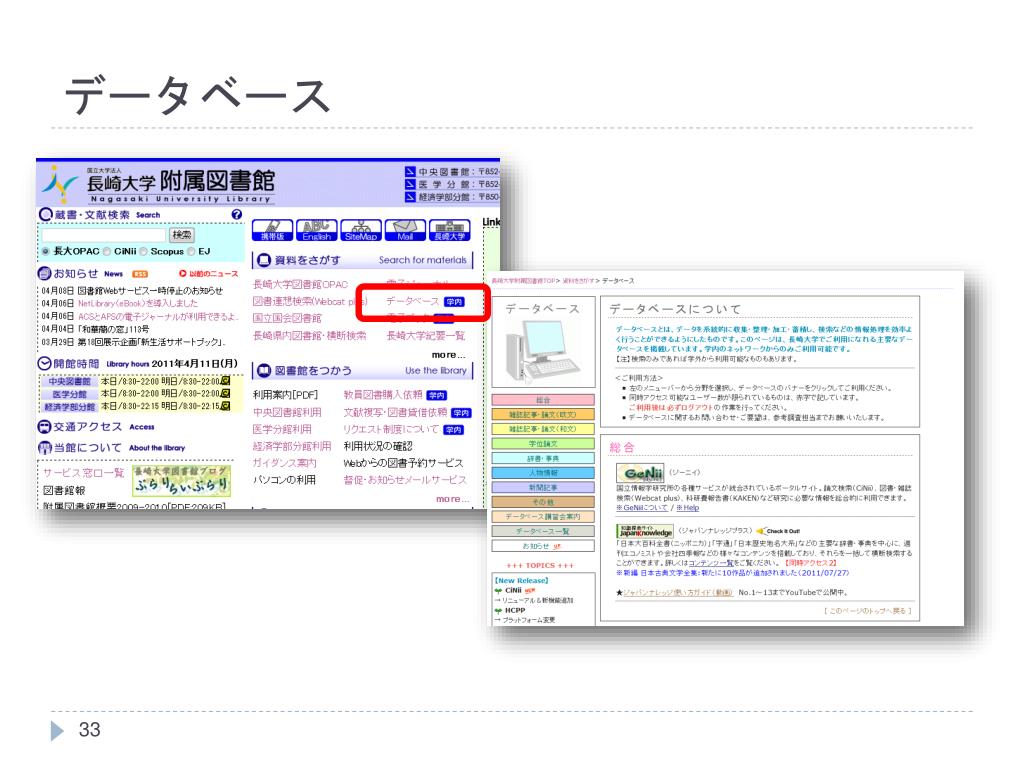Open the 国立国会図書館 link
Screen dimensions: 1024x768
coord(287,318)
